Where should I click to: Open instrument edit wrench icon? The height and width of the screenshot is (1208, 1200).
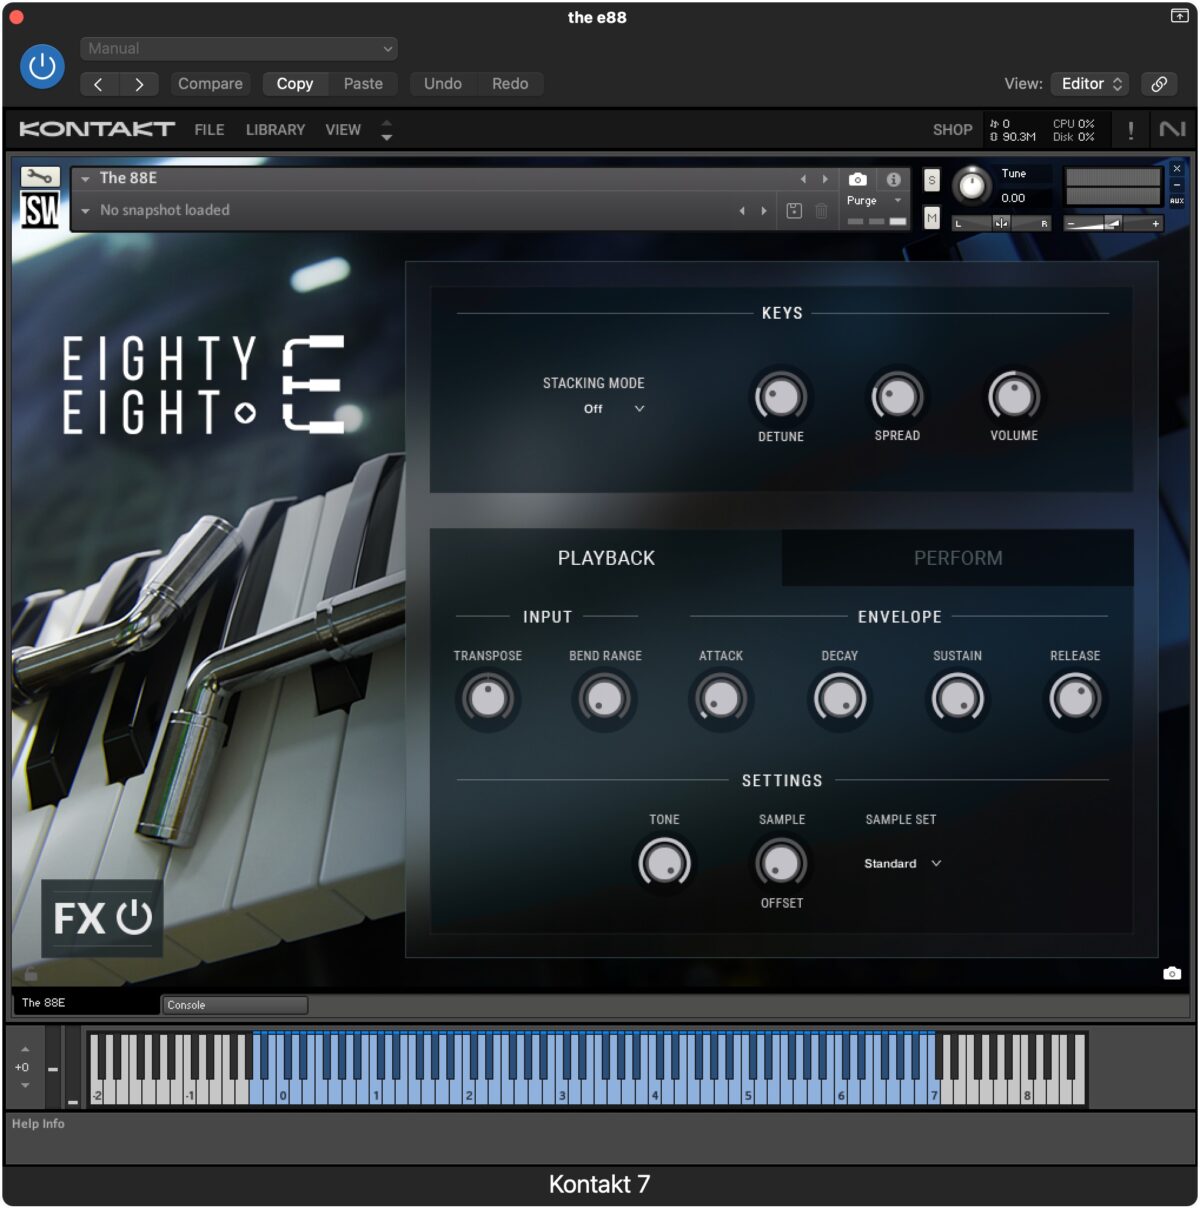(x=40, y=177)
